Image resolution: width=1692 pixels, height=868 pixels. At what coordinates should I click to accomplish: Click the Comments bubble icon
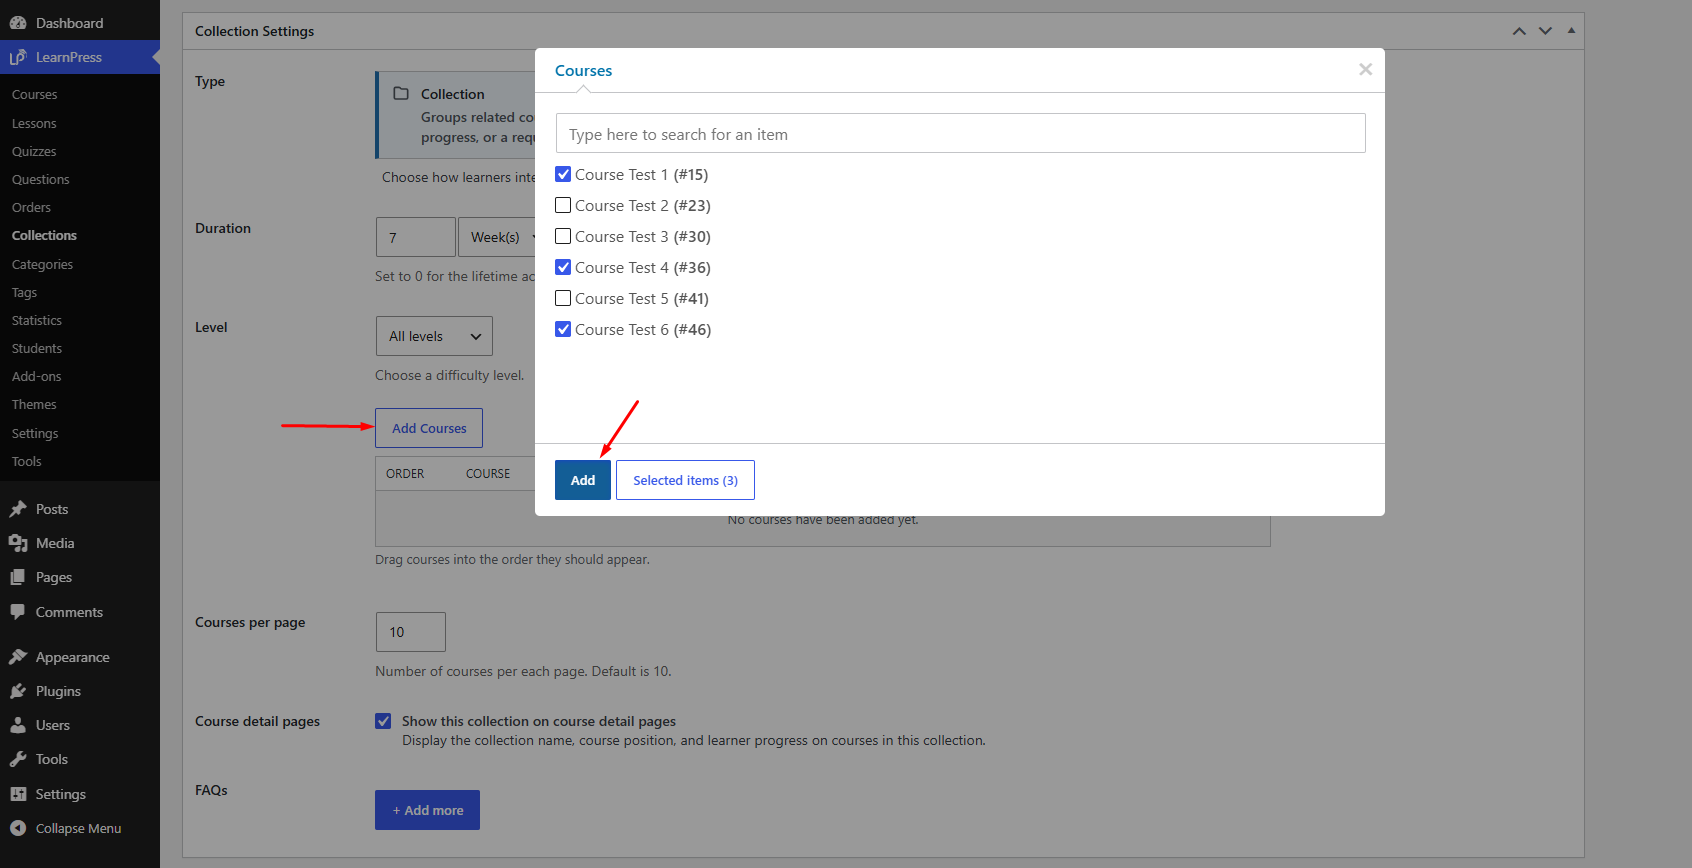18,612
